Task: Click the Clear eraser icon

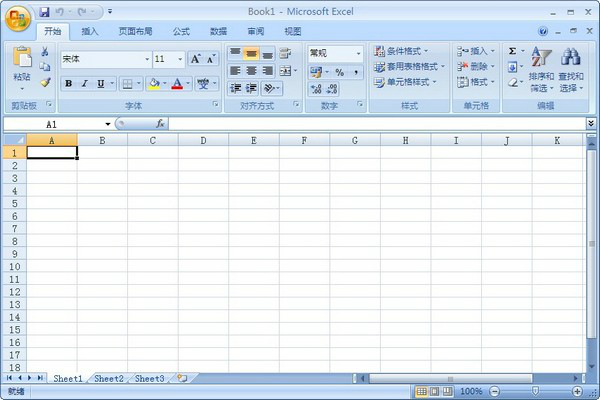Action: pos(513,82)
